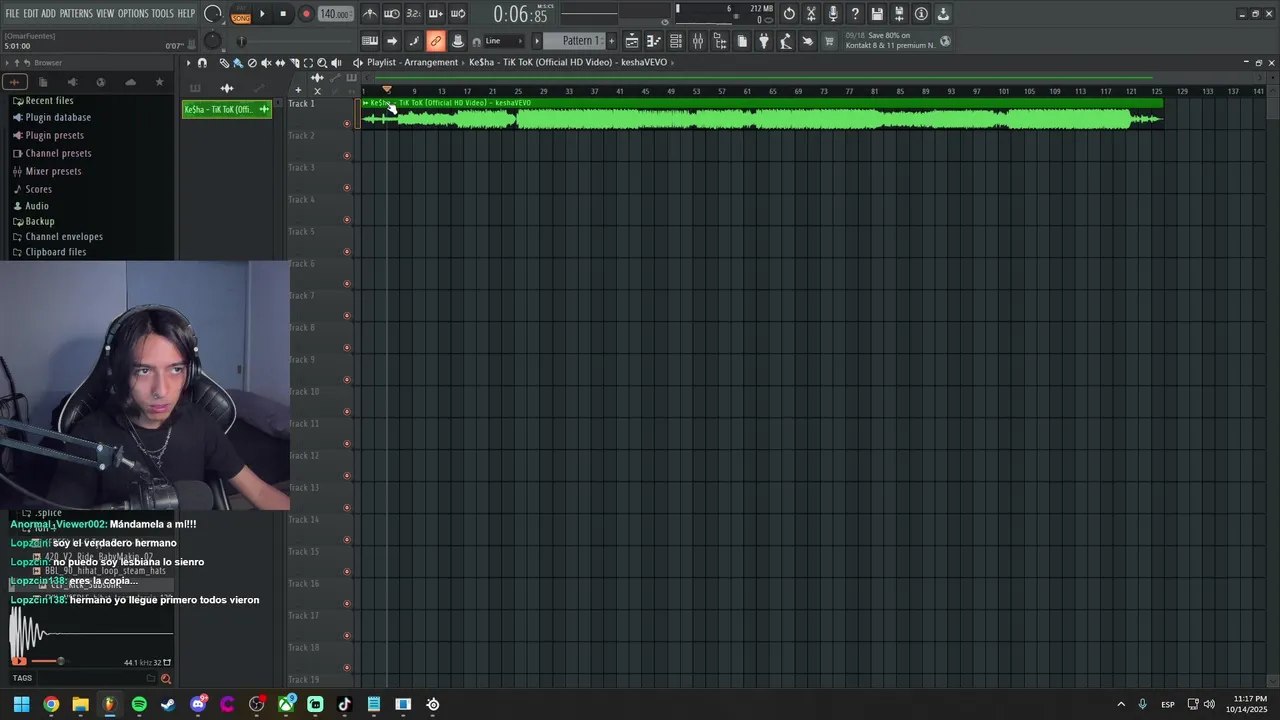The height and width of the screenshot is (720, 1280).
Task: Open the Ke$ha audio clip menu arrow
Action: tap(366, 103)
